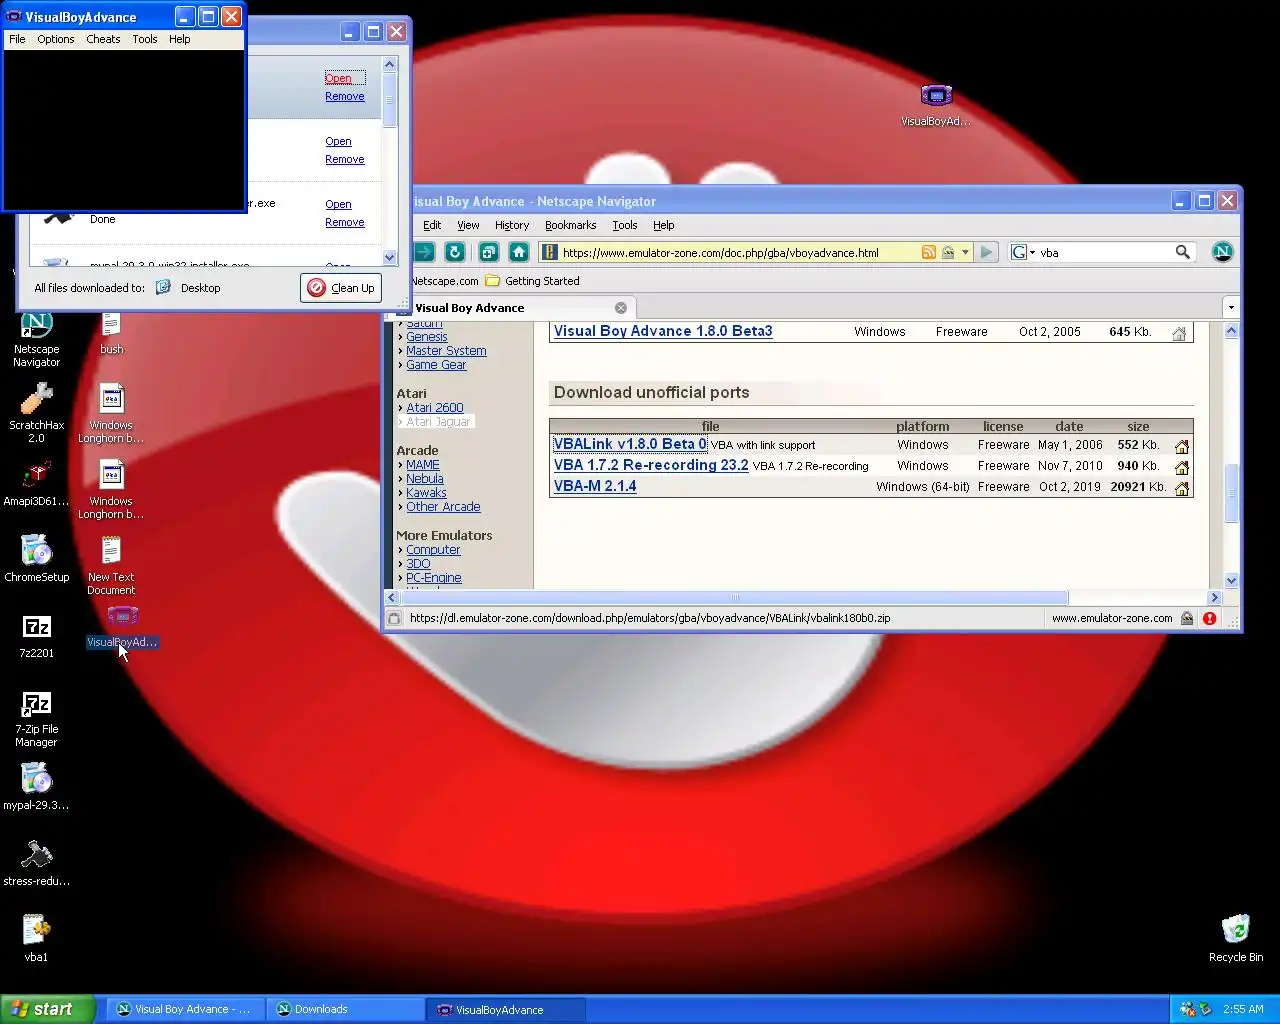Open Bookmarks menu in Netscape Navigator
1280x1024 pixels.
coord(570,225)
